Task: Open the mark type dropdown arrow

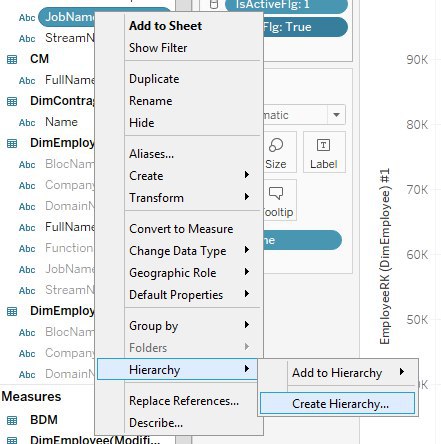Action: tap(336, 115)
